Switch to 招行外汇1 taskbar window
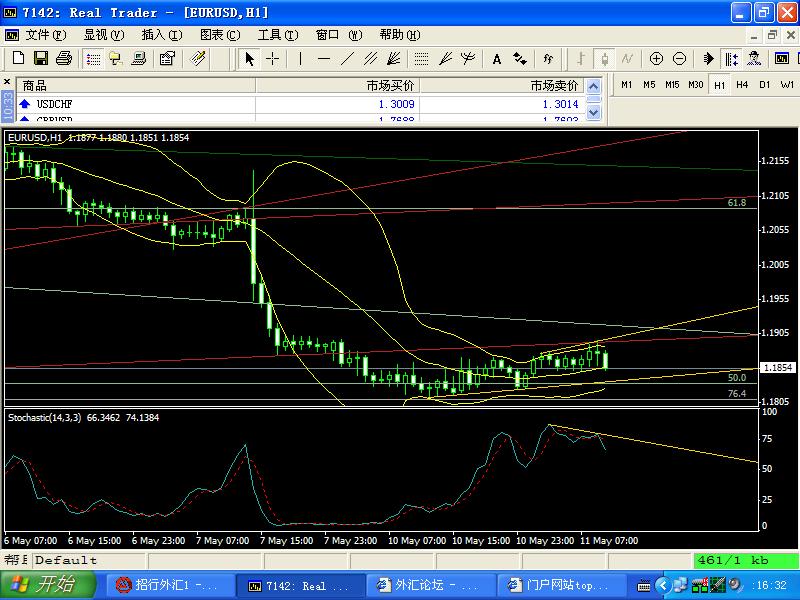The width and height of the screenshot is (800, 600). pos(169,585)
